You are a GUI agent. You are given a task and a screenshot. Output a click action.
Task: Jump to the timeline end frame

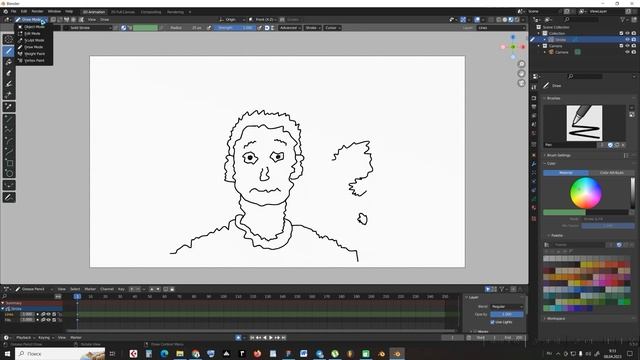(284, 338)
